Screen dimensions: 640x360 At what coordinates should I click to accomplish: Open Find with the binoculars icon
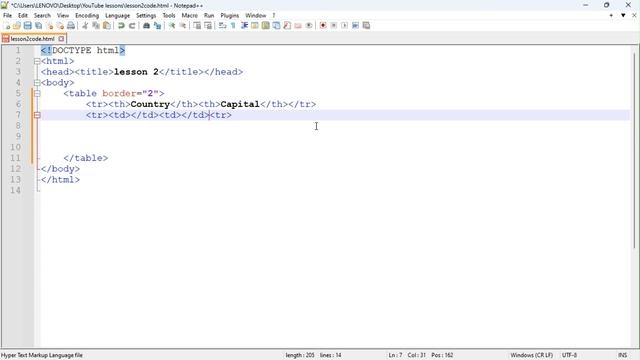tap(146, 26)
